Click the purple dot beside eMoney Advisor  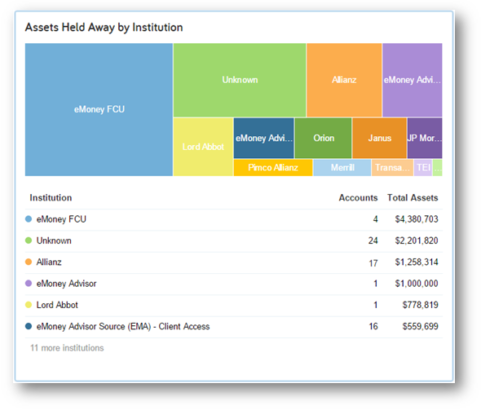[29, 283]
